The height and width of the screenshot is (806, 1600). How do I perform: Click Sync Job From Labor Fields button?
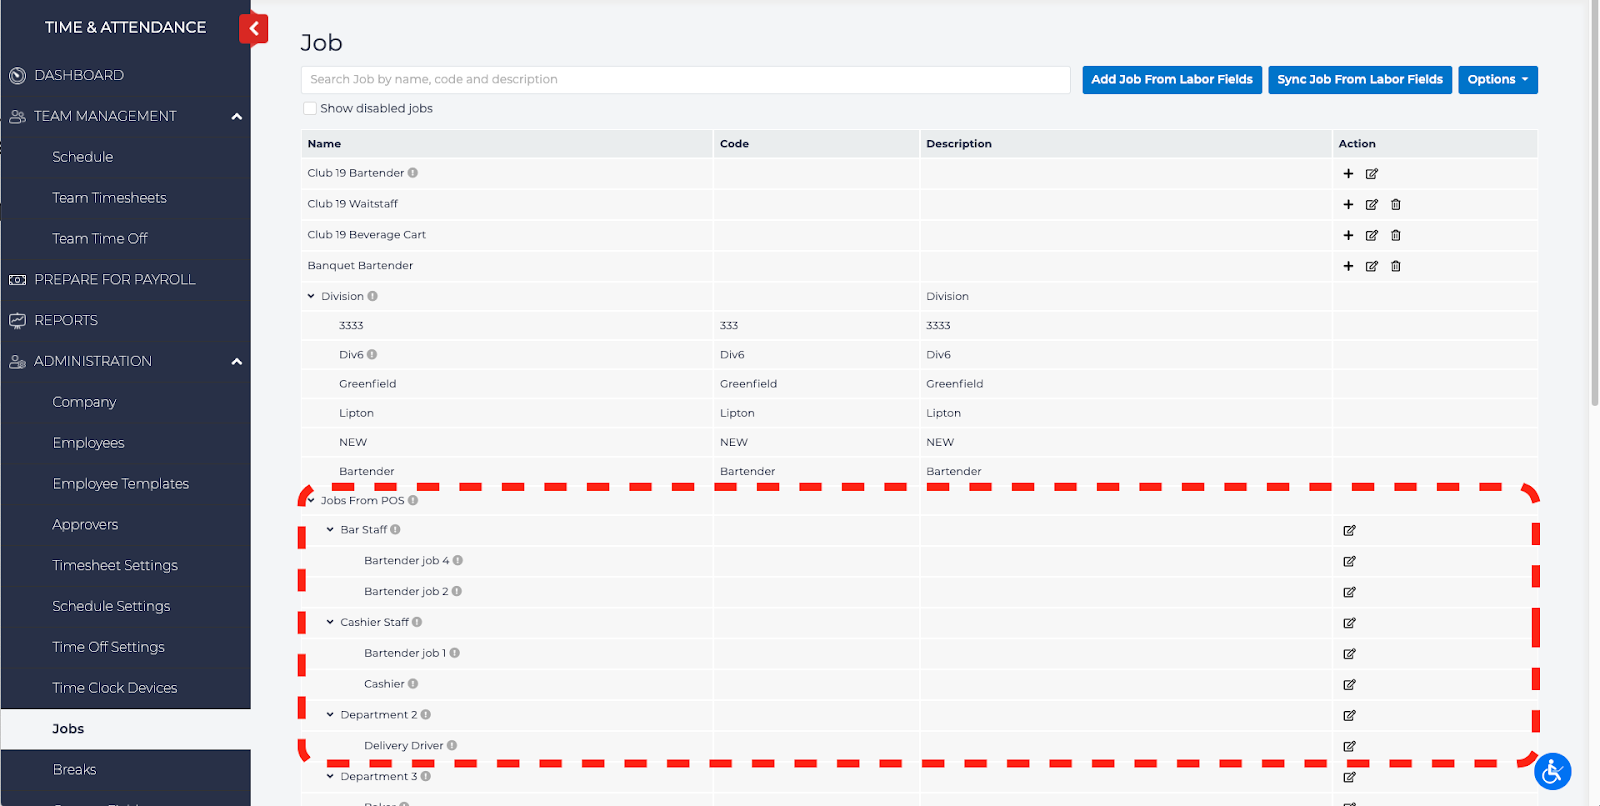tap(1359, 80)
